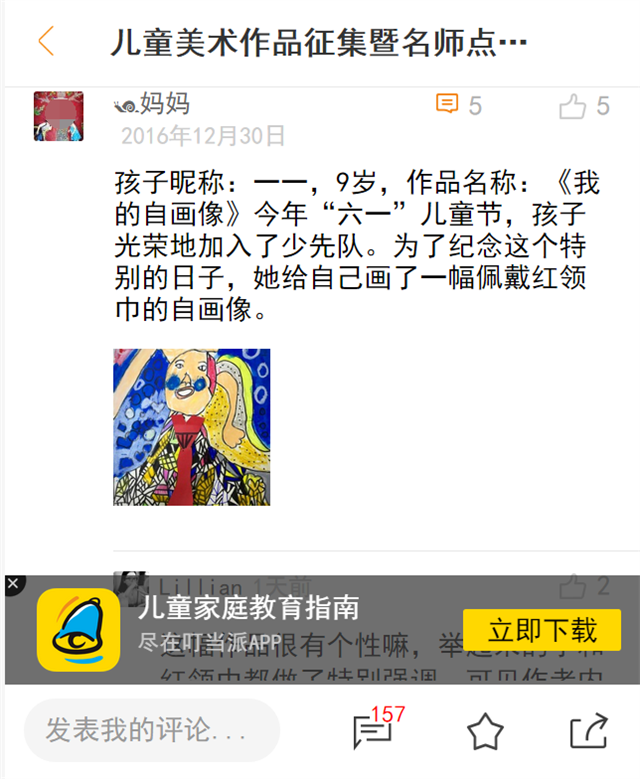Open the self-portrait painting thumbnail
Viewport: 640px width, 779px height.
[x=192, y=427]
